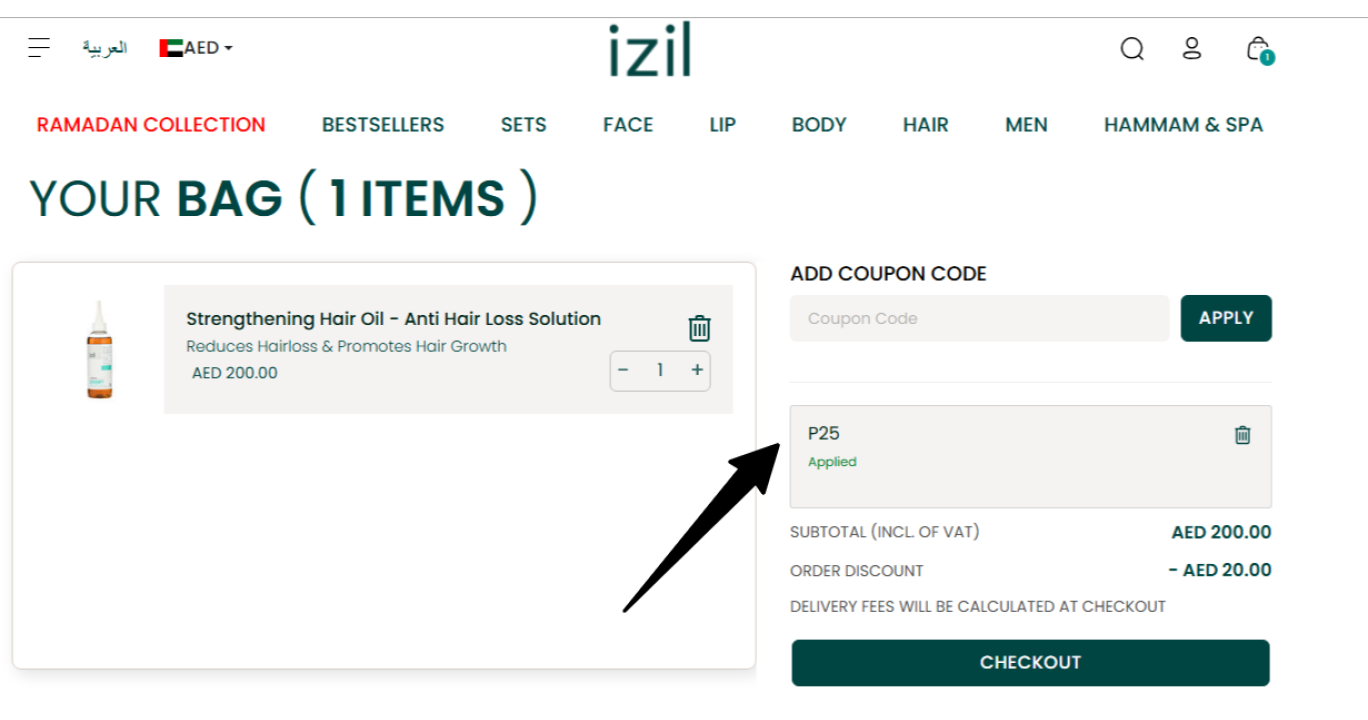This screenshot has width=1368, height=720.
Task: Go to homepage via izil logo
Action: [650, 50]
